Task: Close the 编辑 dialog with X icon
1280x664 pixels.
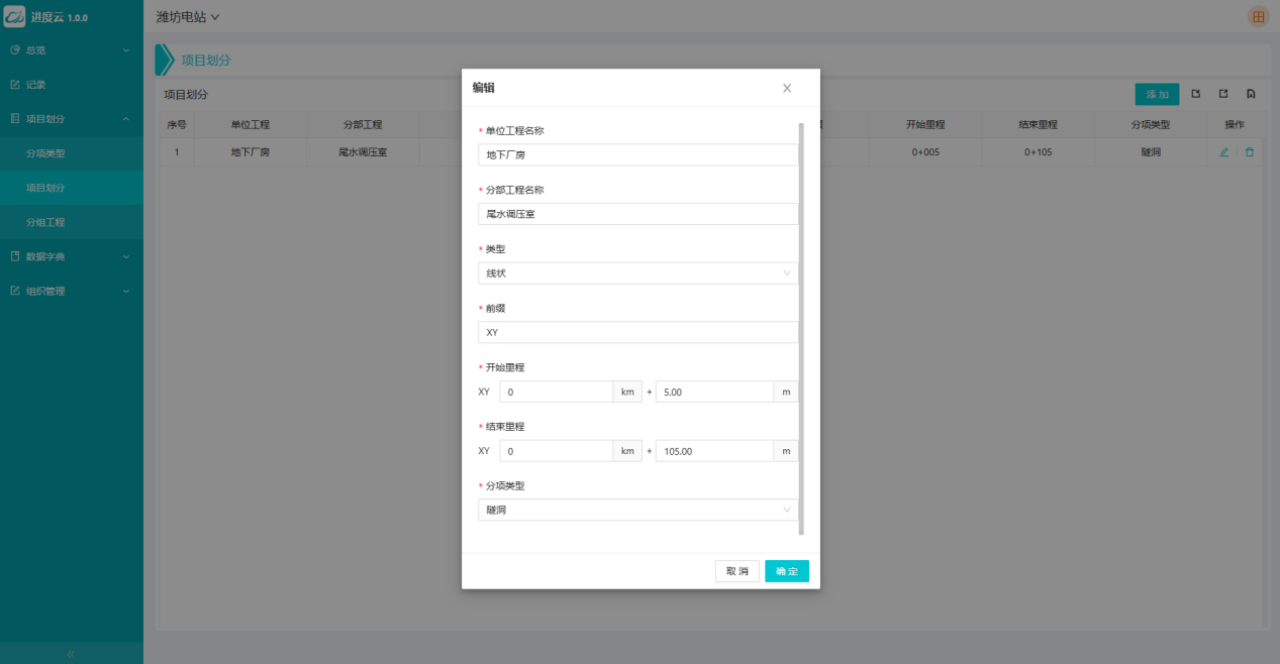Action: click(x=787, y=88)
